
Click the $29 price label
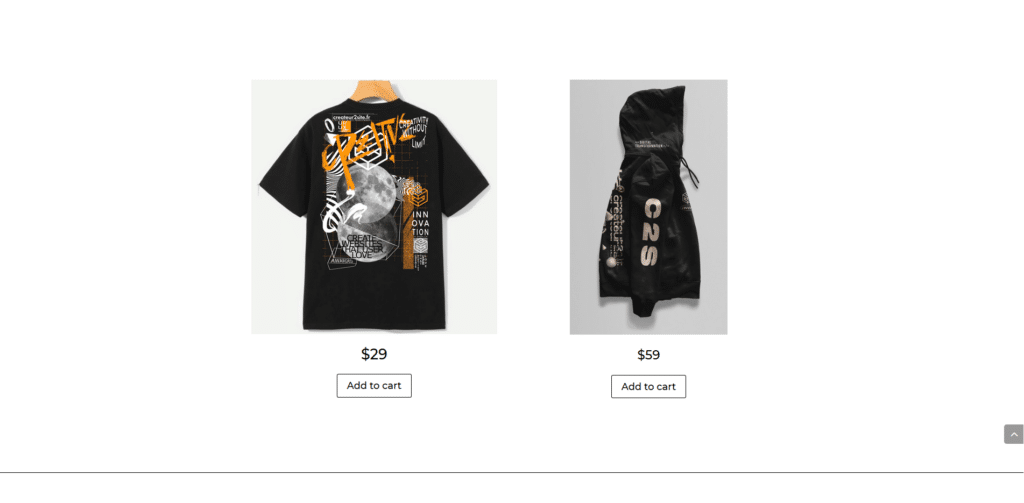(374, 354)
